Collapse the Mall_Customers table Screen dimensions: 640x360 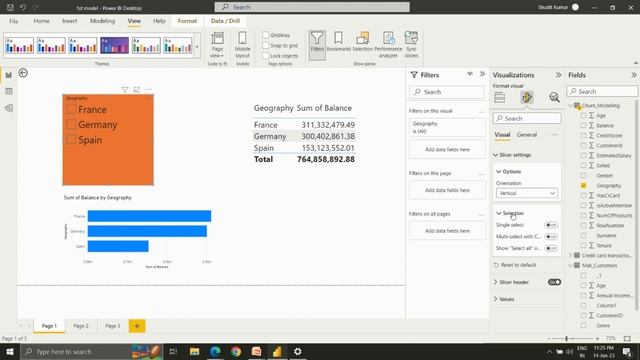coord(571,265)
